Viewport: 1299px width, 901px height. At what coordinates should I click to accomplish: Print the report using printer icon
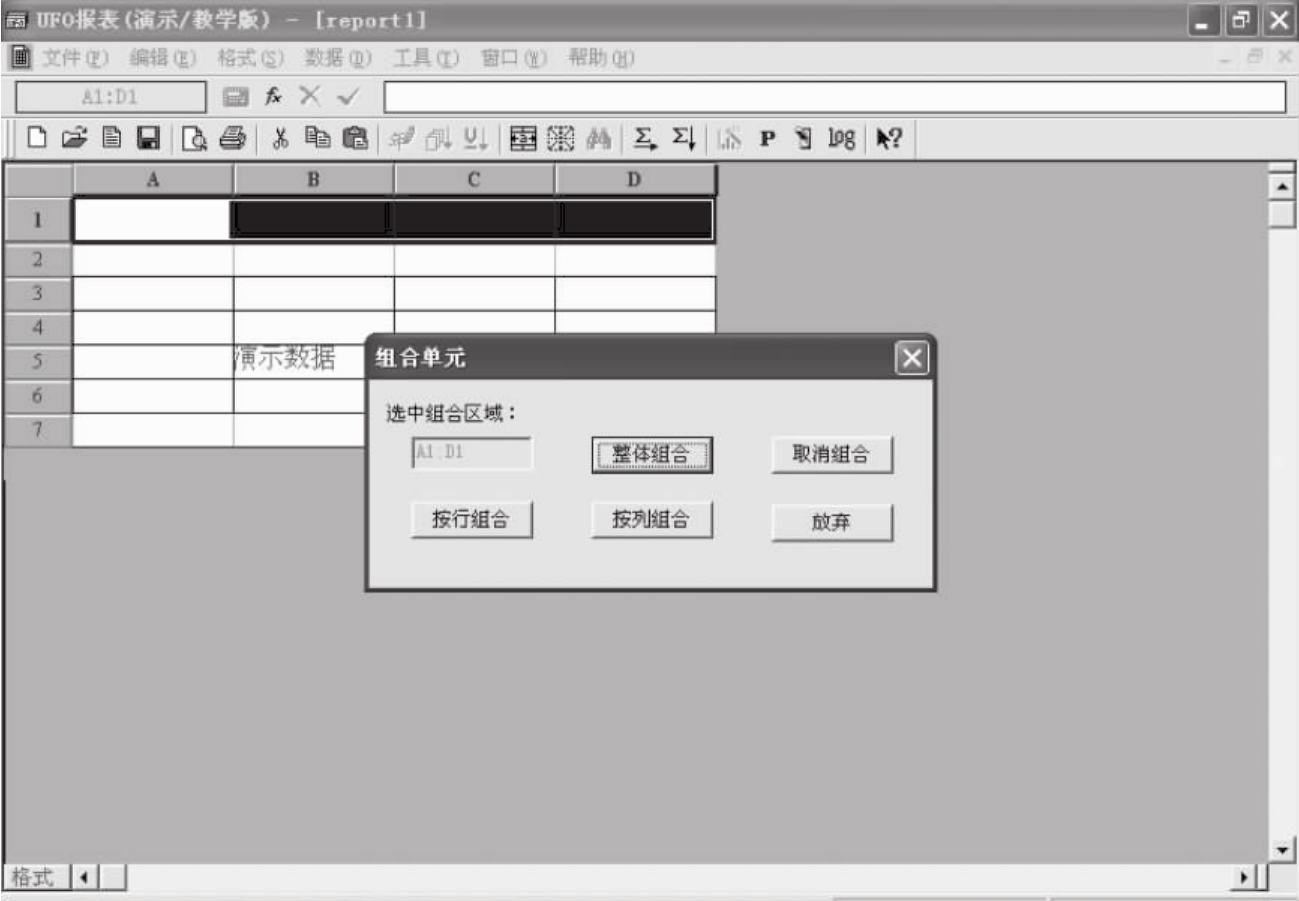232,139
